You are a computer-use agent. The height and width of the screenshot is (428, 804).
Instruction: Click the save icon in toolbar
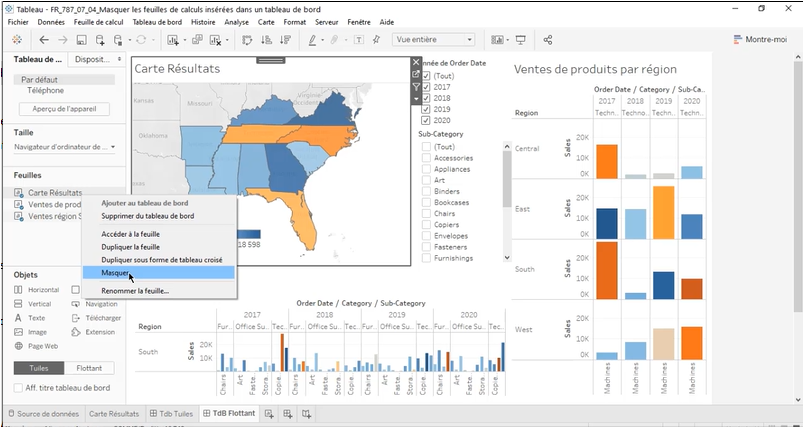81,40
